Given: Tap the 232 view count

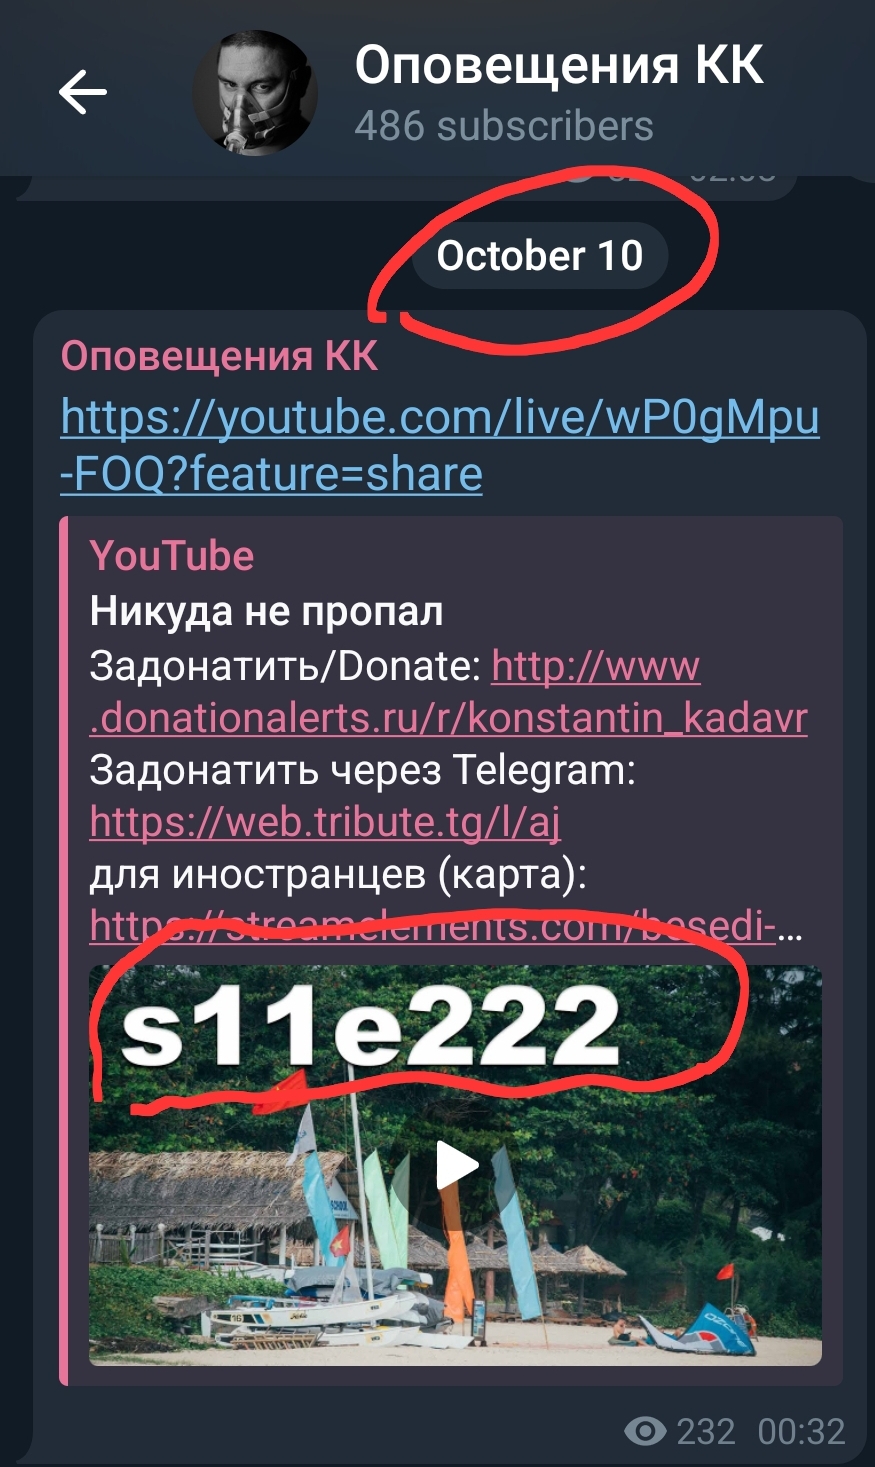Looking at the screenshot, I should (706, 1432).
